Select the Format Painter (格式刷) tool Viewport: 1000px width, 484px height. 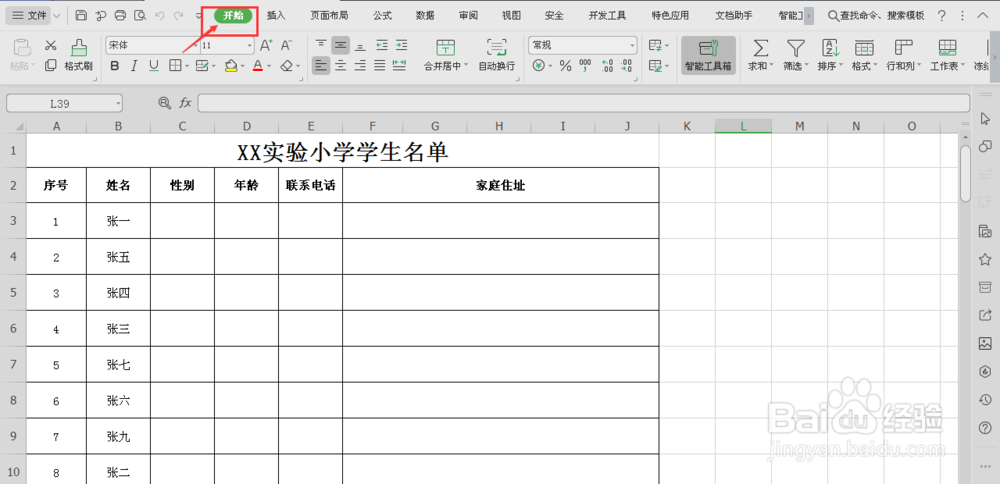[x=79, y=54]
